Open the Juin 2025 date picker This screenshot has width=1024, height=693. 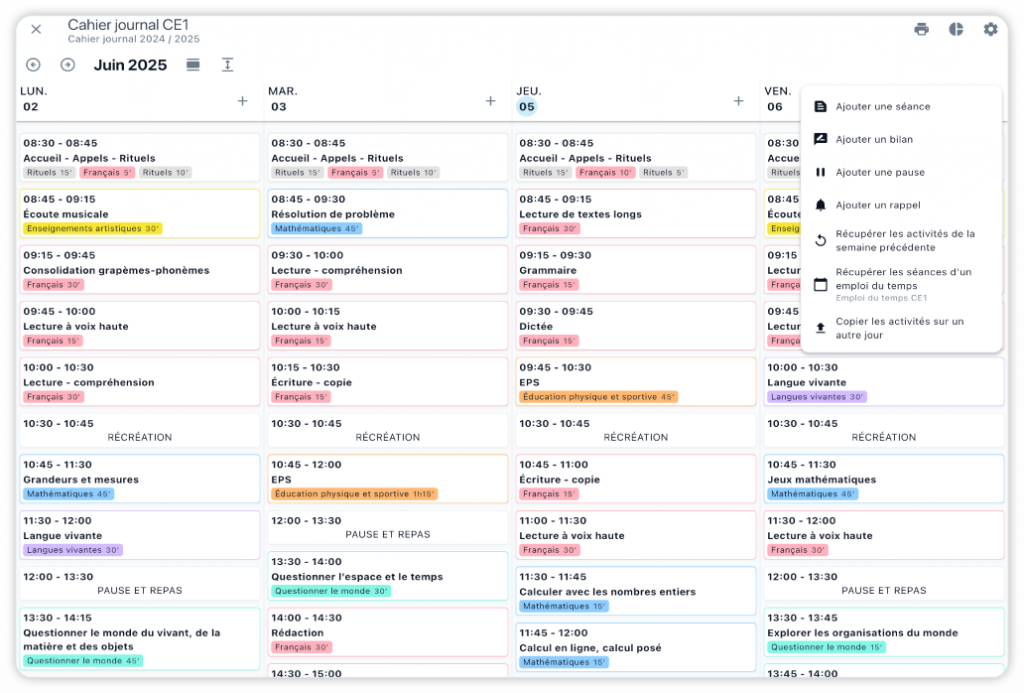(130, 65)
